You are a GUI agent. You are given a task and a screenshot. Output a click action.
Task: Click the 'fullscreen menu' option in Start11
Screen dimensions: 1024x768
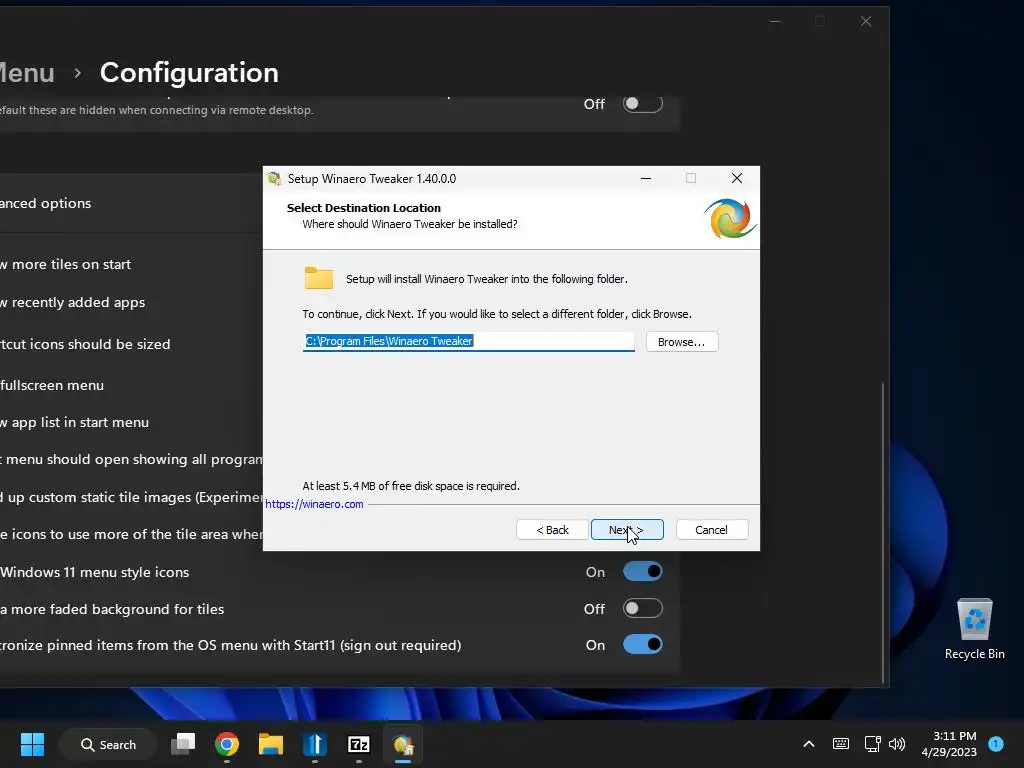click(52, 385)
